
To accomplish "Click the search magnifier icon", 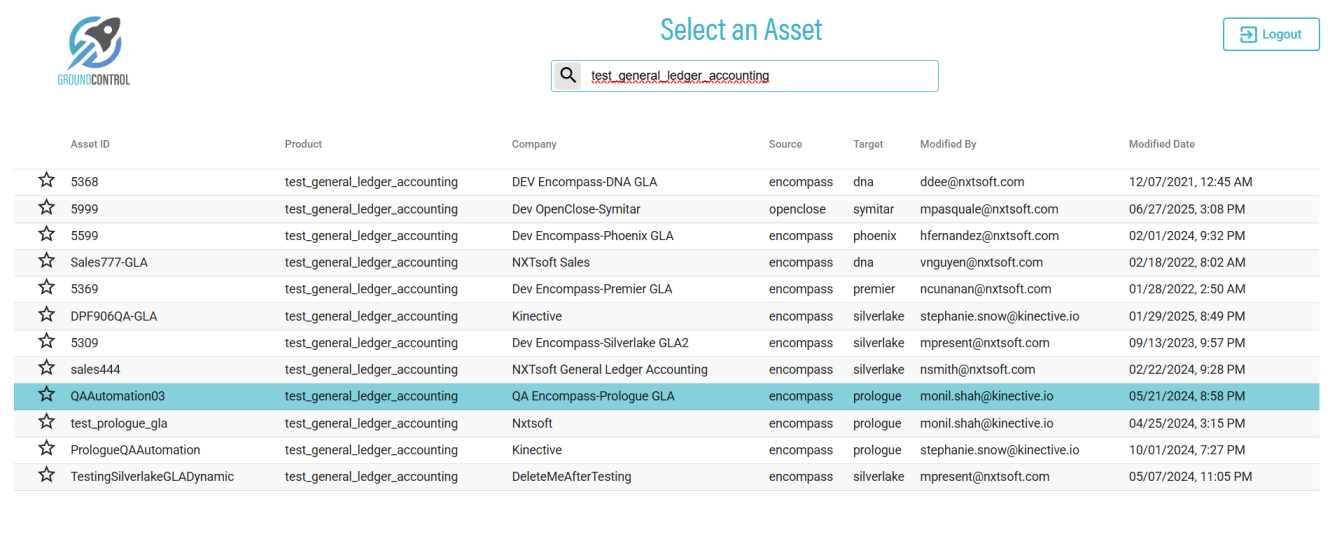I will (x=568, y=75).
